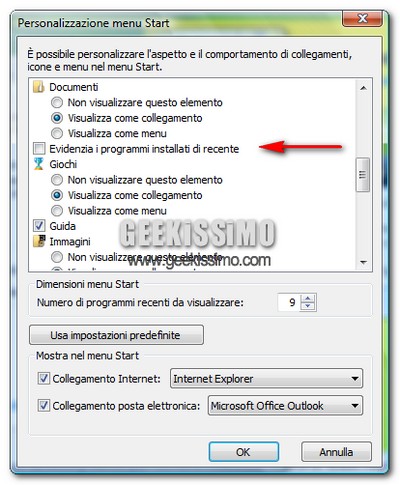Image resolution: width=400 pixels, height=485 pixels.
Task: Enable Evidenzia i programmi installati di recente
Action: [x=39, y=149]
